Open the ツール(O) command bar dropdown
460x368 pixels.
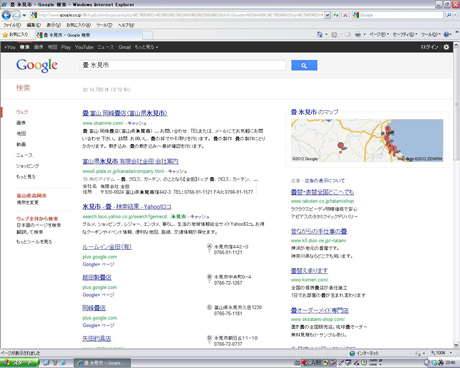(x=431, y=34)
